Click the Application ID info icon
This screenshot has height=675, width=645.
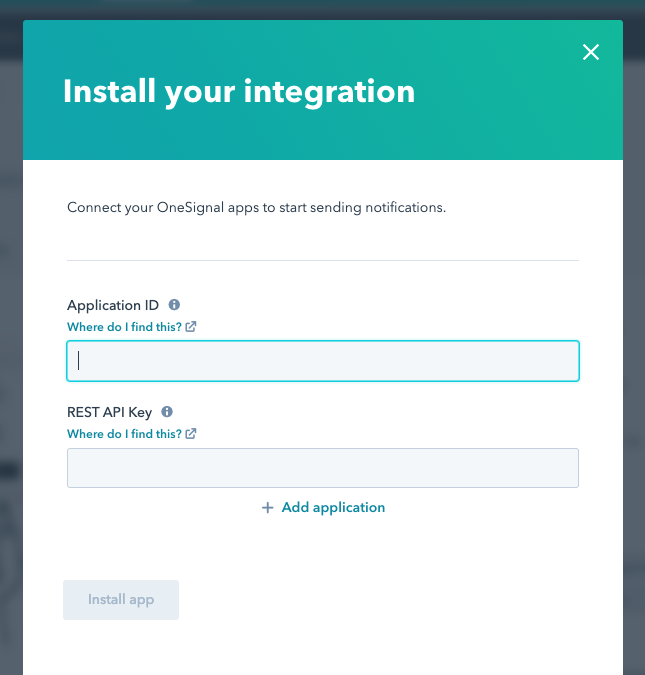click(x=174, y=305)
